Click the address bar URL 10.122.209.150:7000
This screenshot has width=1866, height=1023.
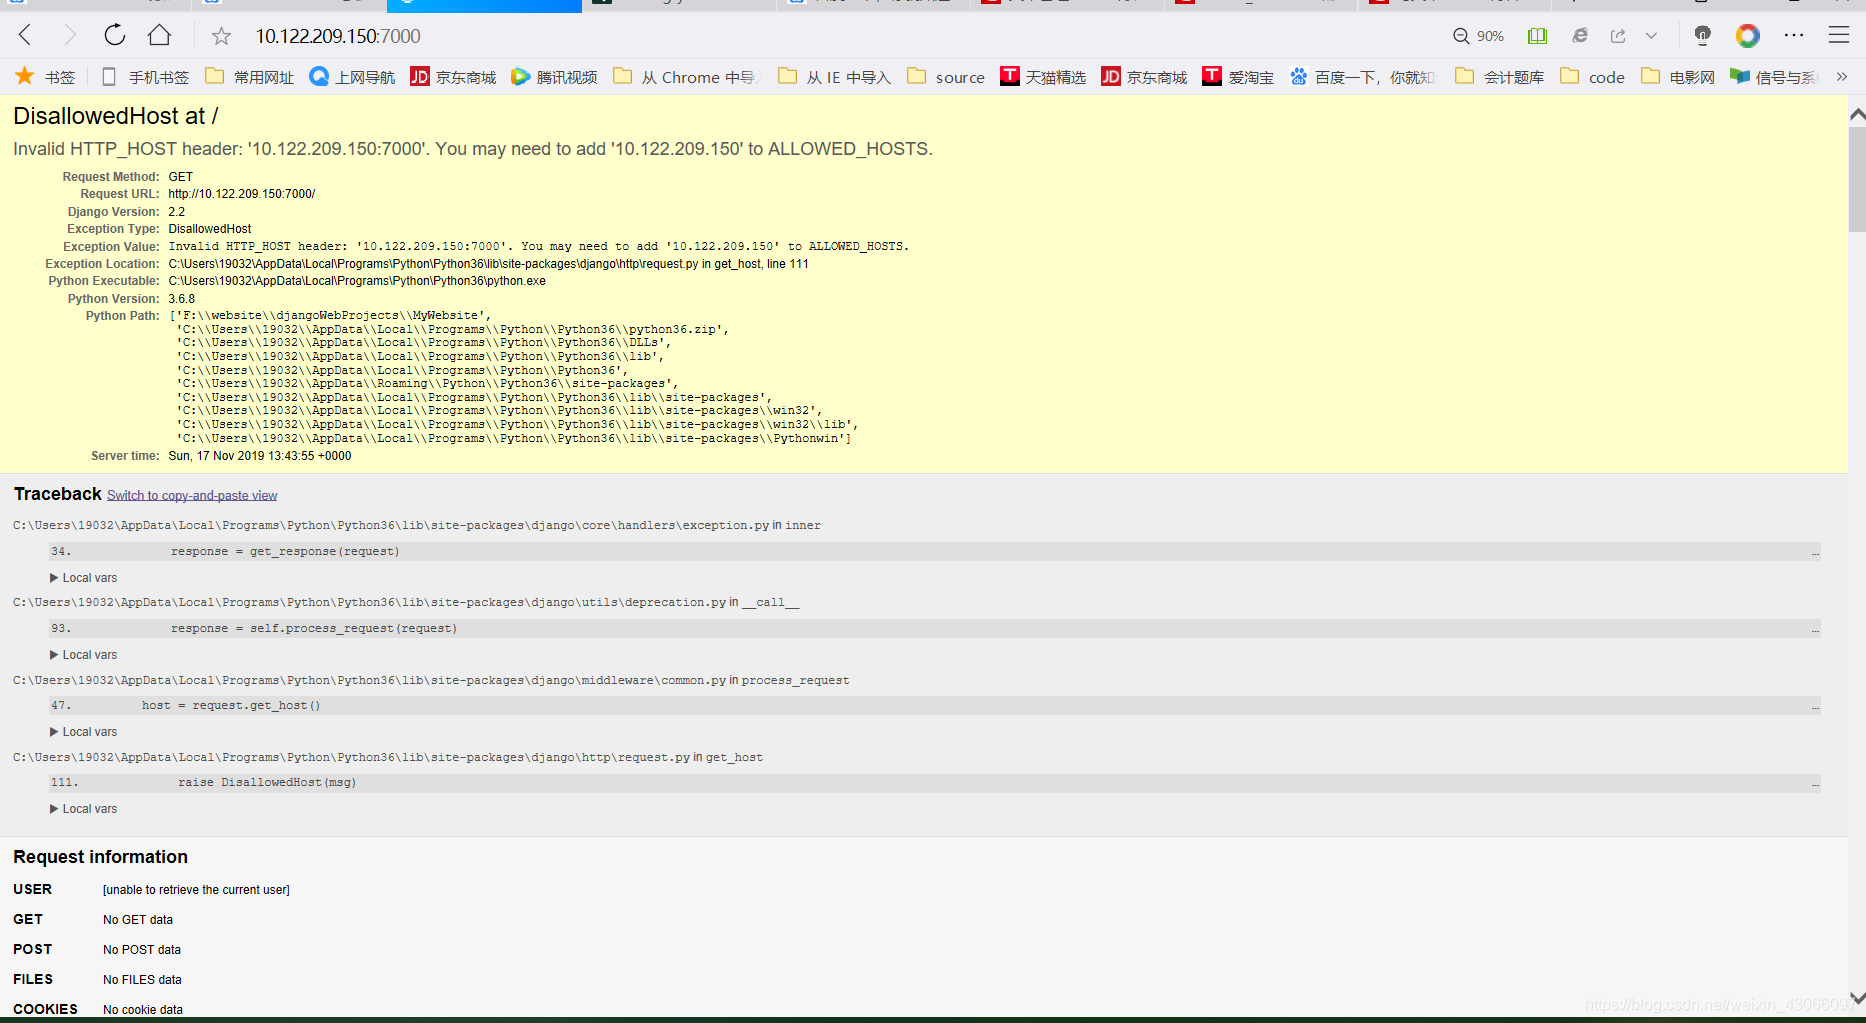[338, 36]
